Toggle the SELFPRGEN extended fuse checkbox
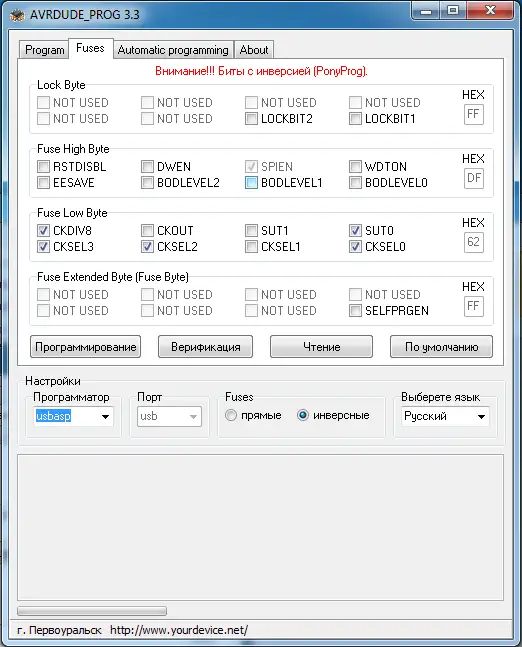Image resolution: width=522 pixels, height=647 pixels. coord(355,311)
